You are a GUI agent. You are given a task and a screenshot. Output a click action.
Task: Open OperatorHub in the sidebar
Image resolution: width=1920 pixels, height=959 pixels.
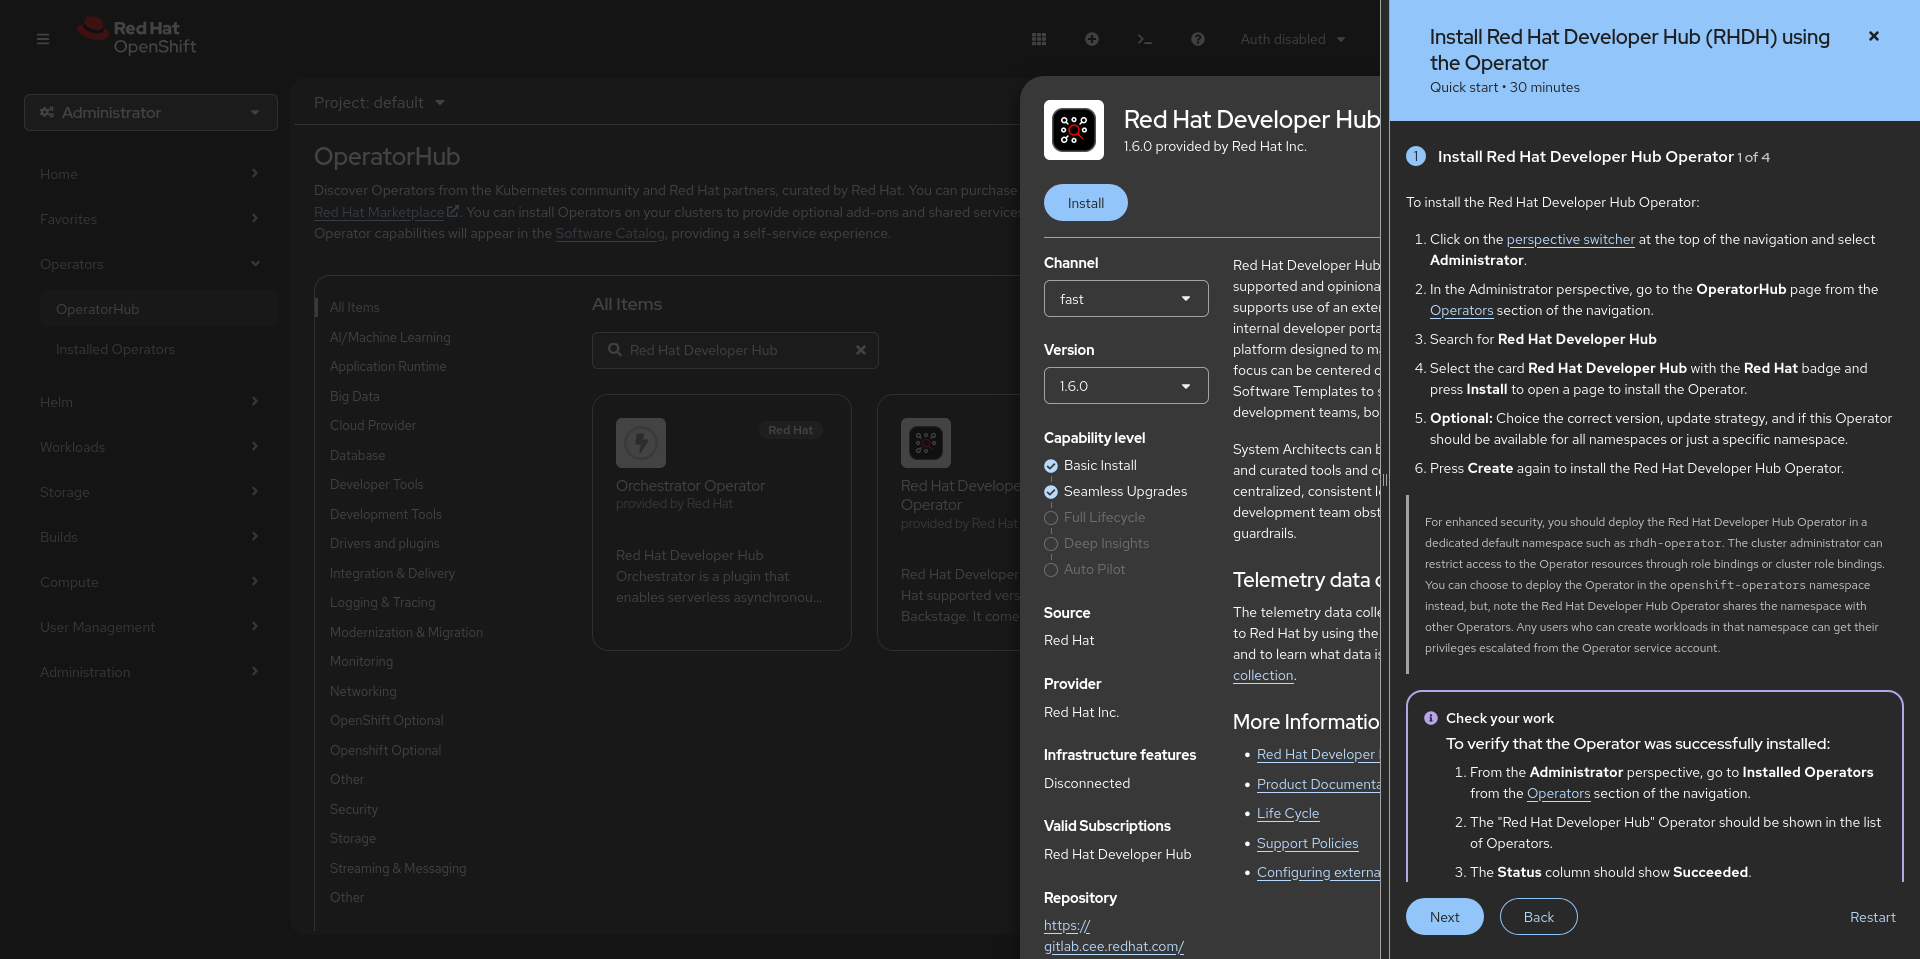point(159,309)
